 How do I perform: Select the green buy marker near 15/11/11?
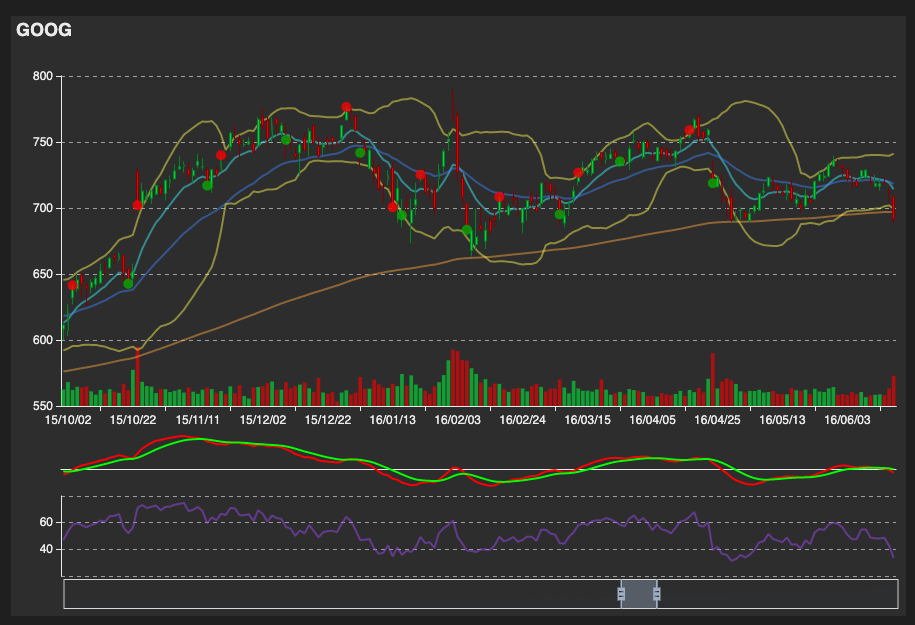207,186
